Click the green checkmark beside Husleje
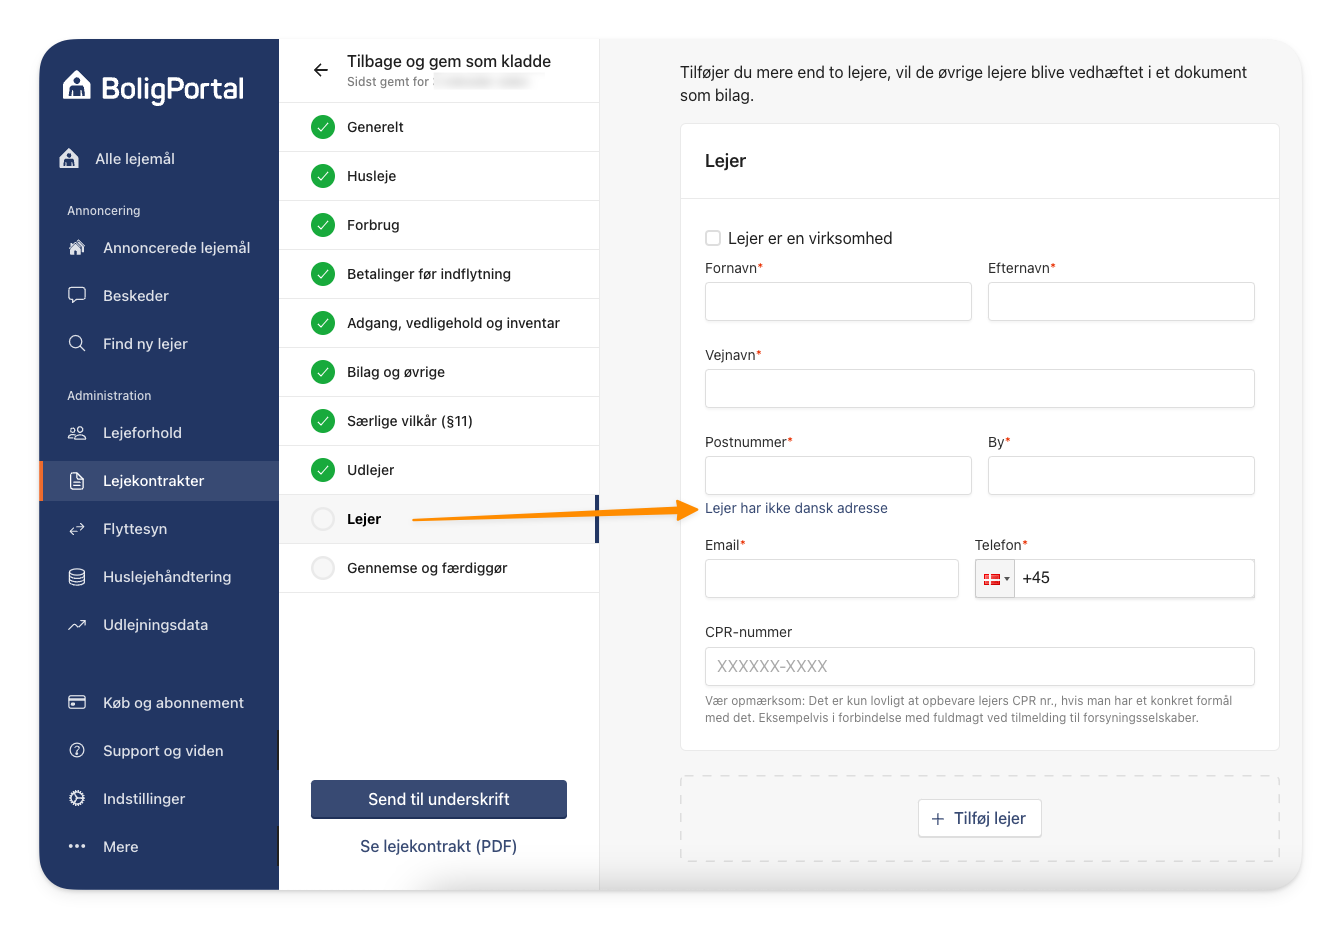The width and height of the screenshot is (1341, 929). coord(323,176)
